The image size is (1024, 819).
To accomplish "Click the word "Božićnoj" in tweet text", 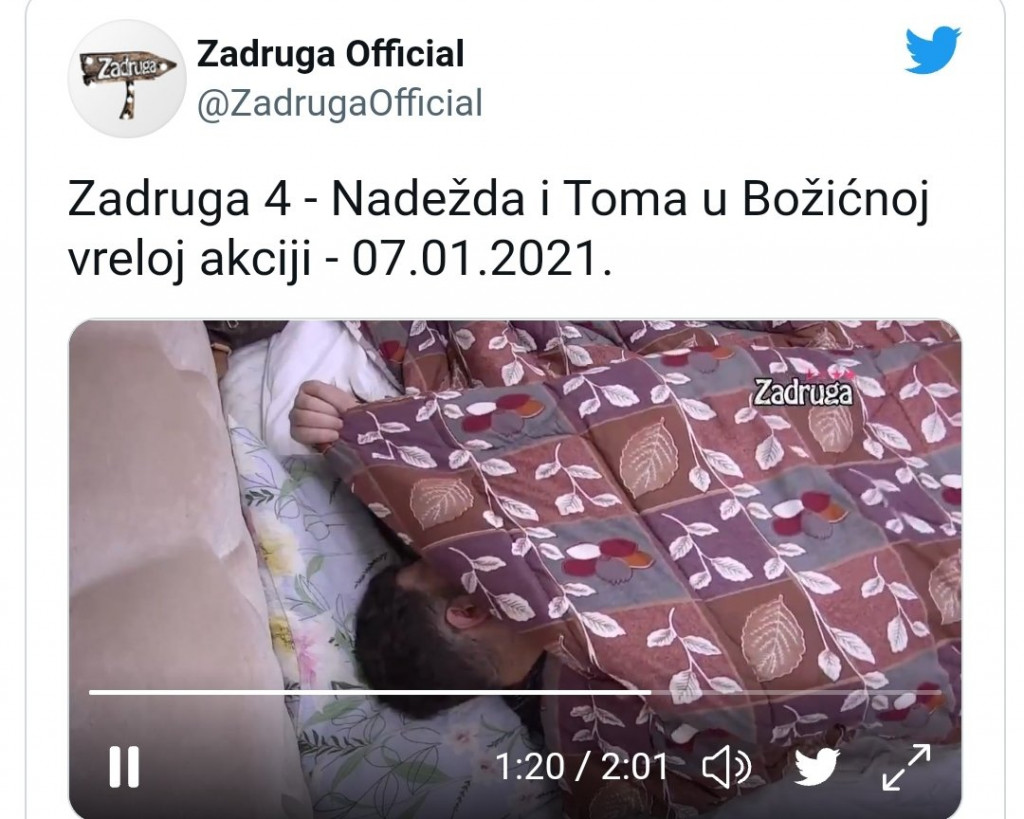I will pyautogui.click(x=835, y=200).
